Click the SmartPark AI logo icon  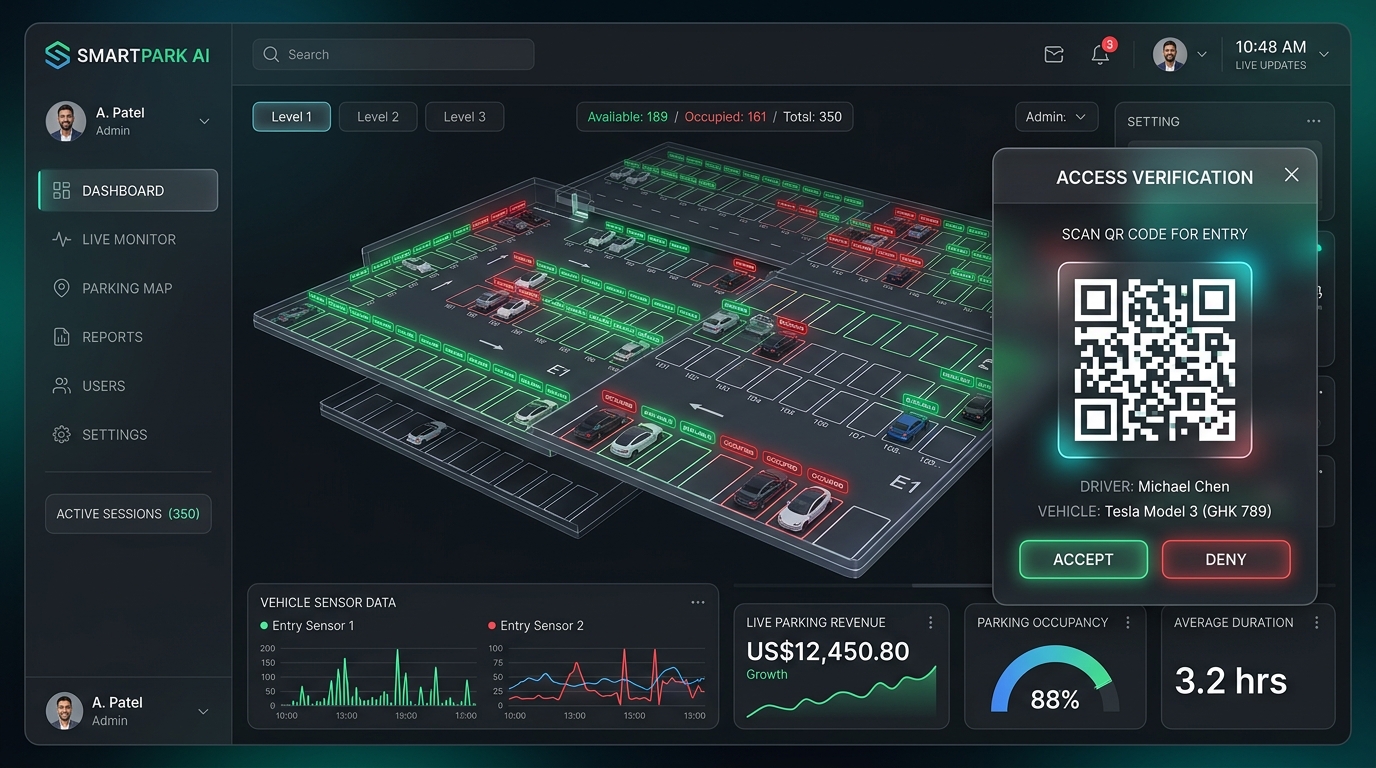click(57, 55)
